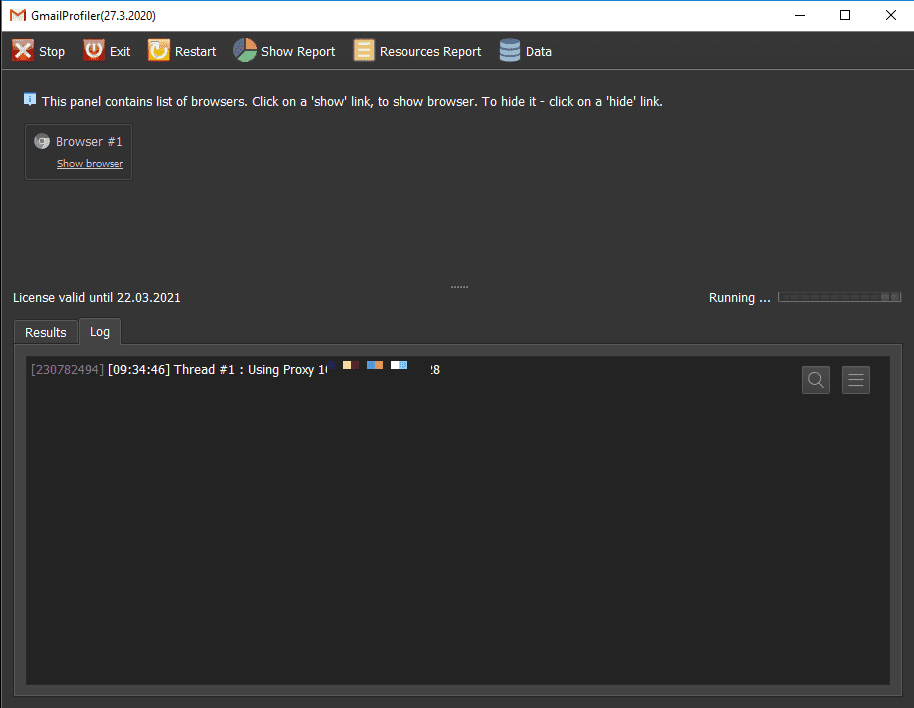Click the Data database icon

[510, 51]
